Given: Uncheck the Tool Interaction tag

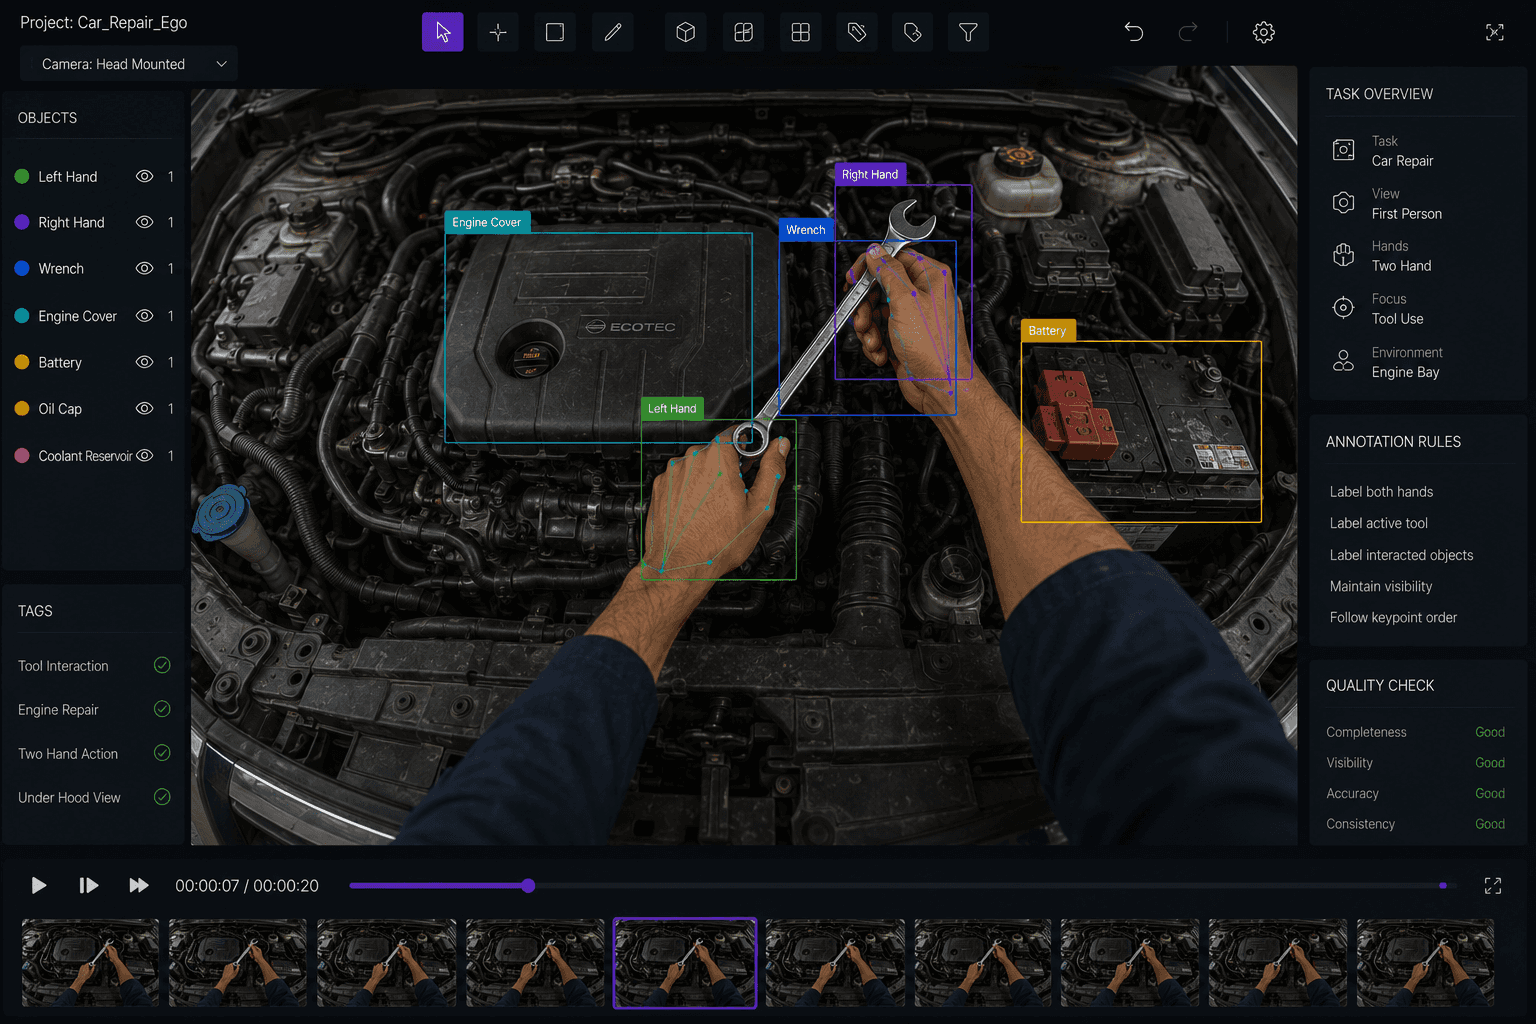Looking at the screenshot, I should pyautogui.click(x=162, y=665).
